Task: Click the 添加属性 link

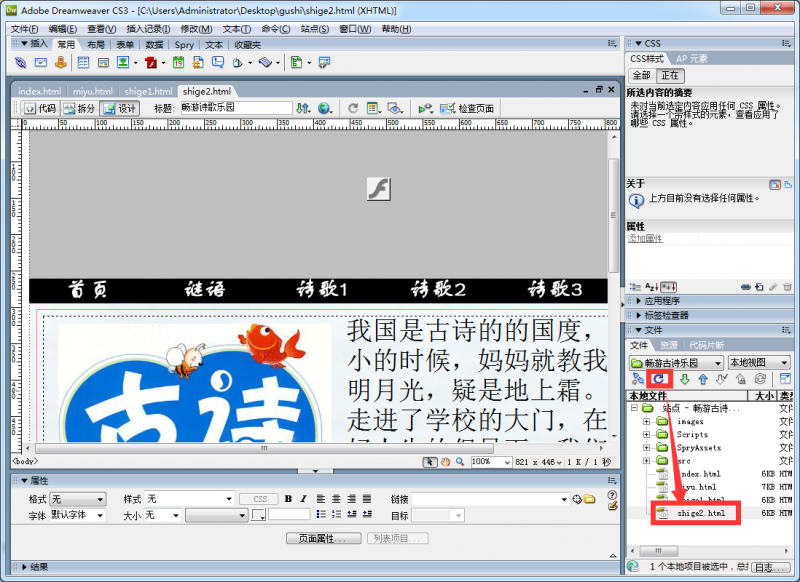Action: tap(645, 239)
